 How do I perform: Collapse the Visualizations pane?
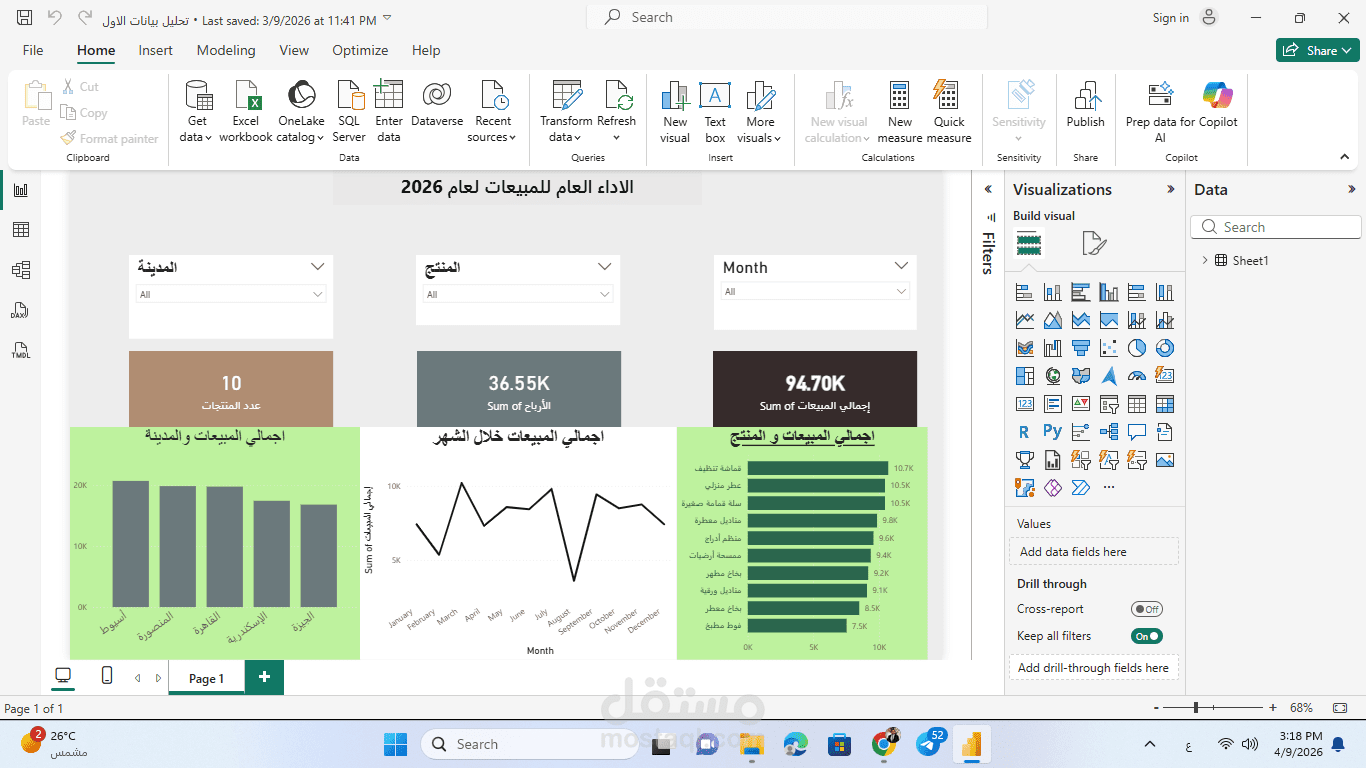1171,190
